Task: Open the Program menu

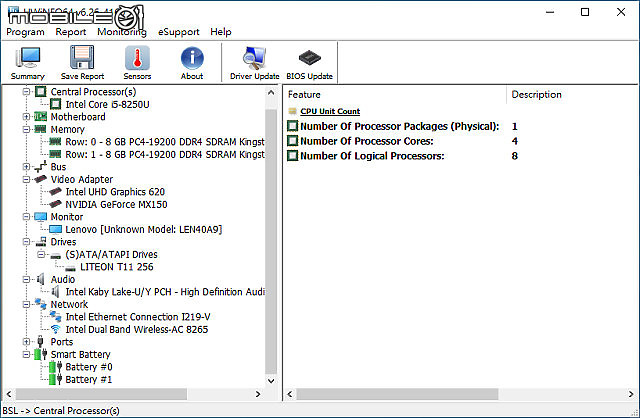Action: [25, 32]
